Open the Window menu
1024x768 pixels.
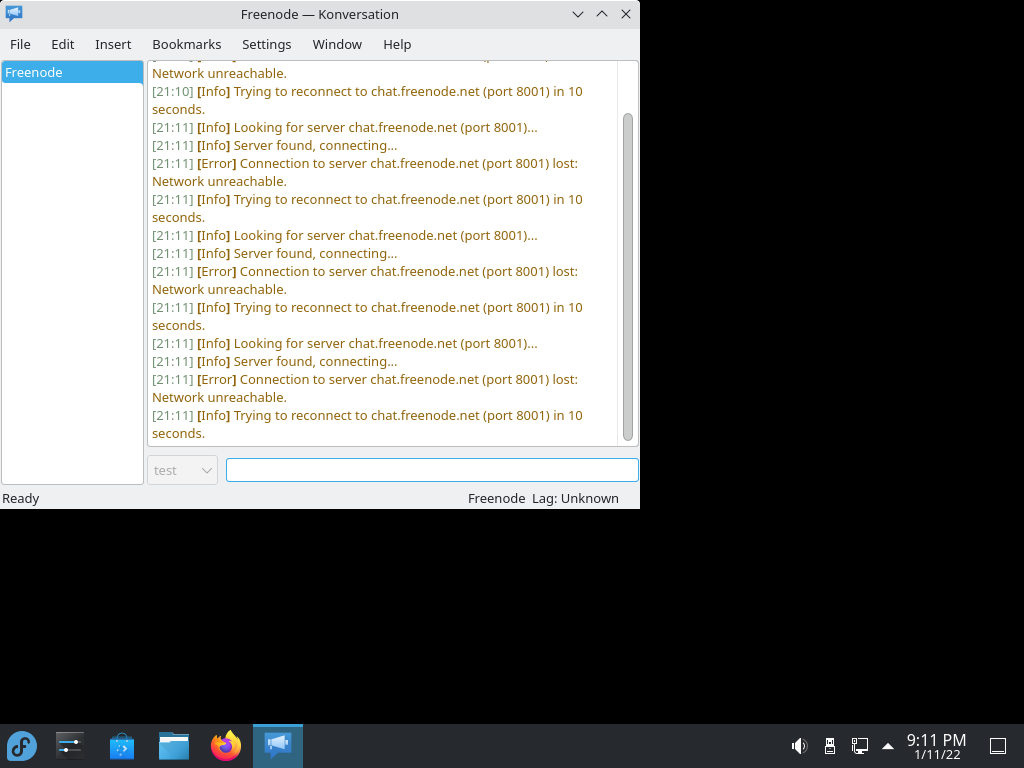(x=337, y=44)
